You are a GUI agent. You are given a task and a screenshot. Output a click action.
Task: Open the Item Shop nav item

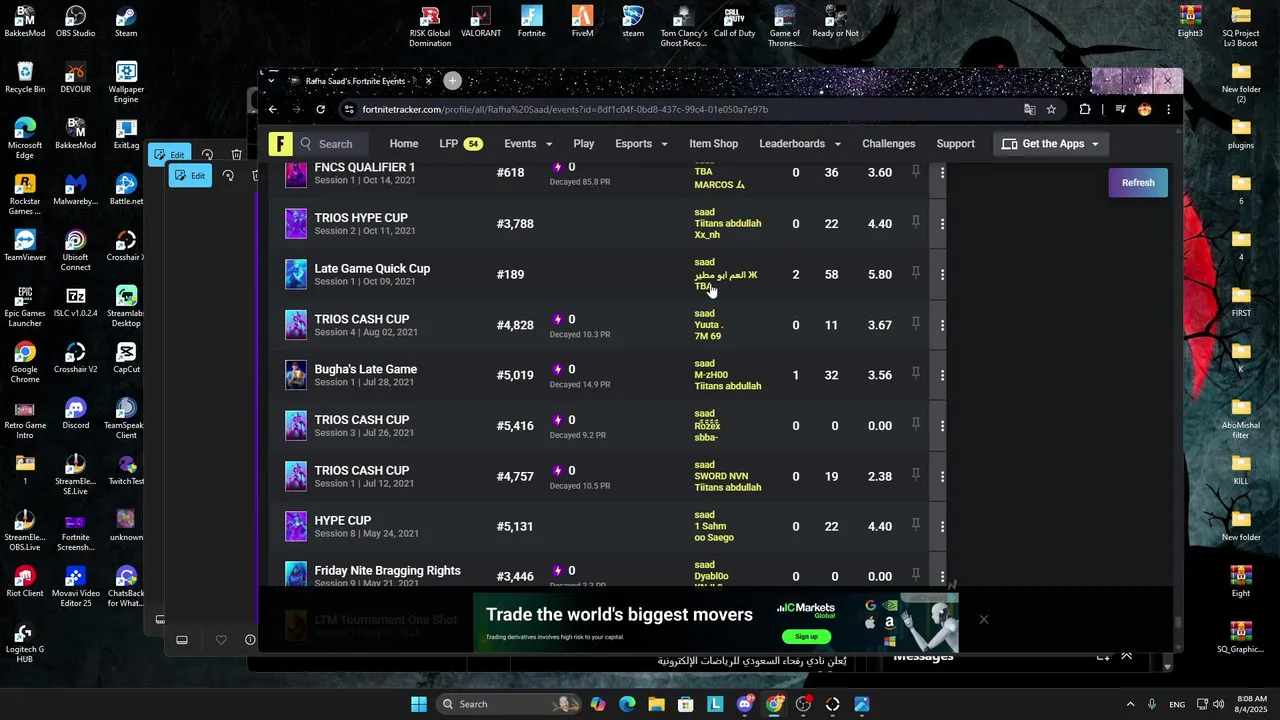713,144
